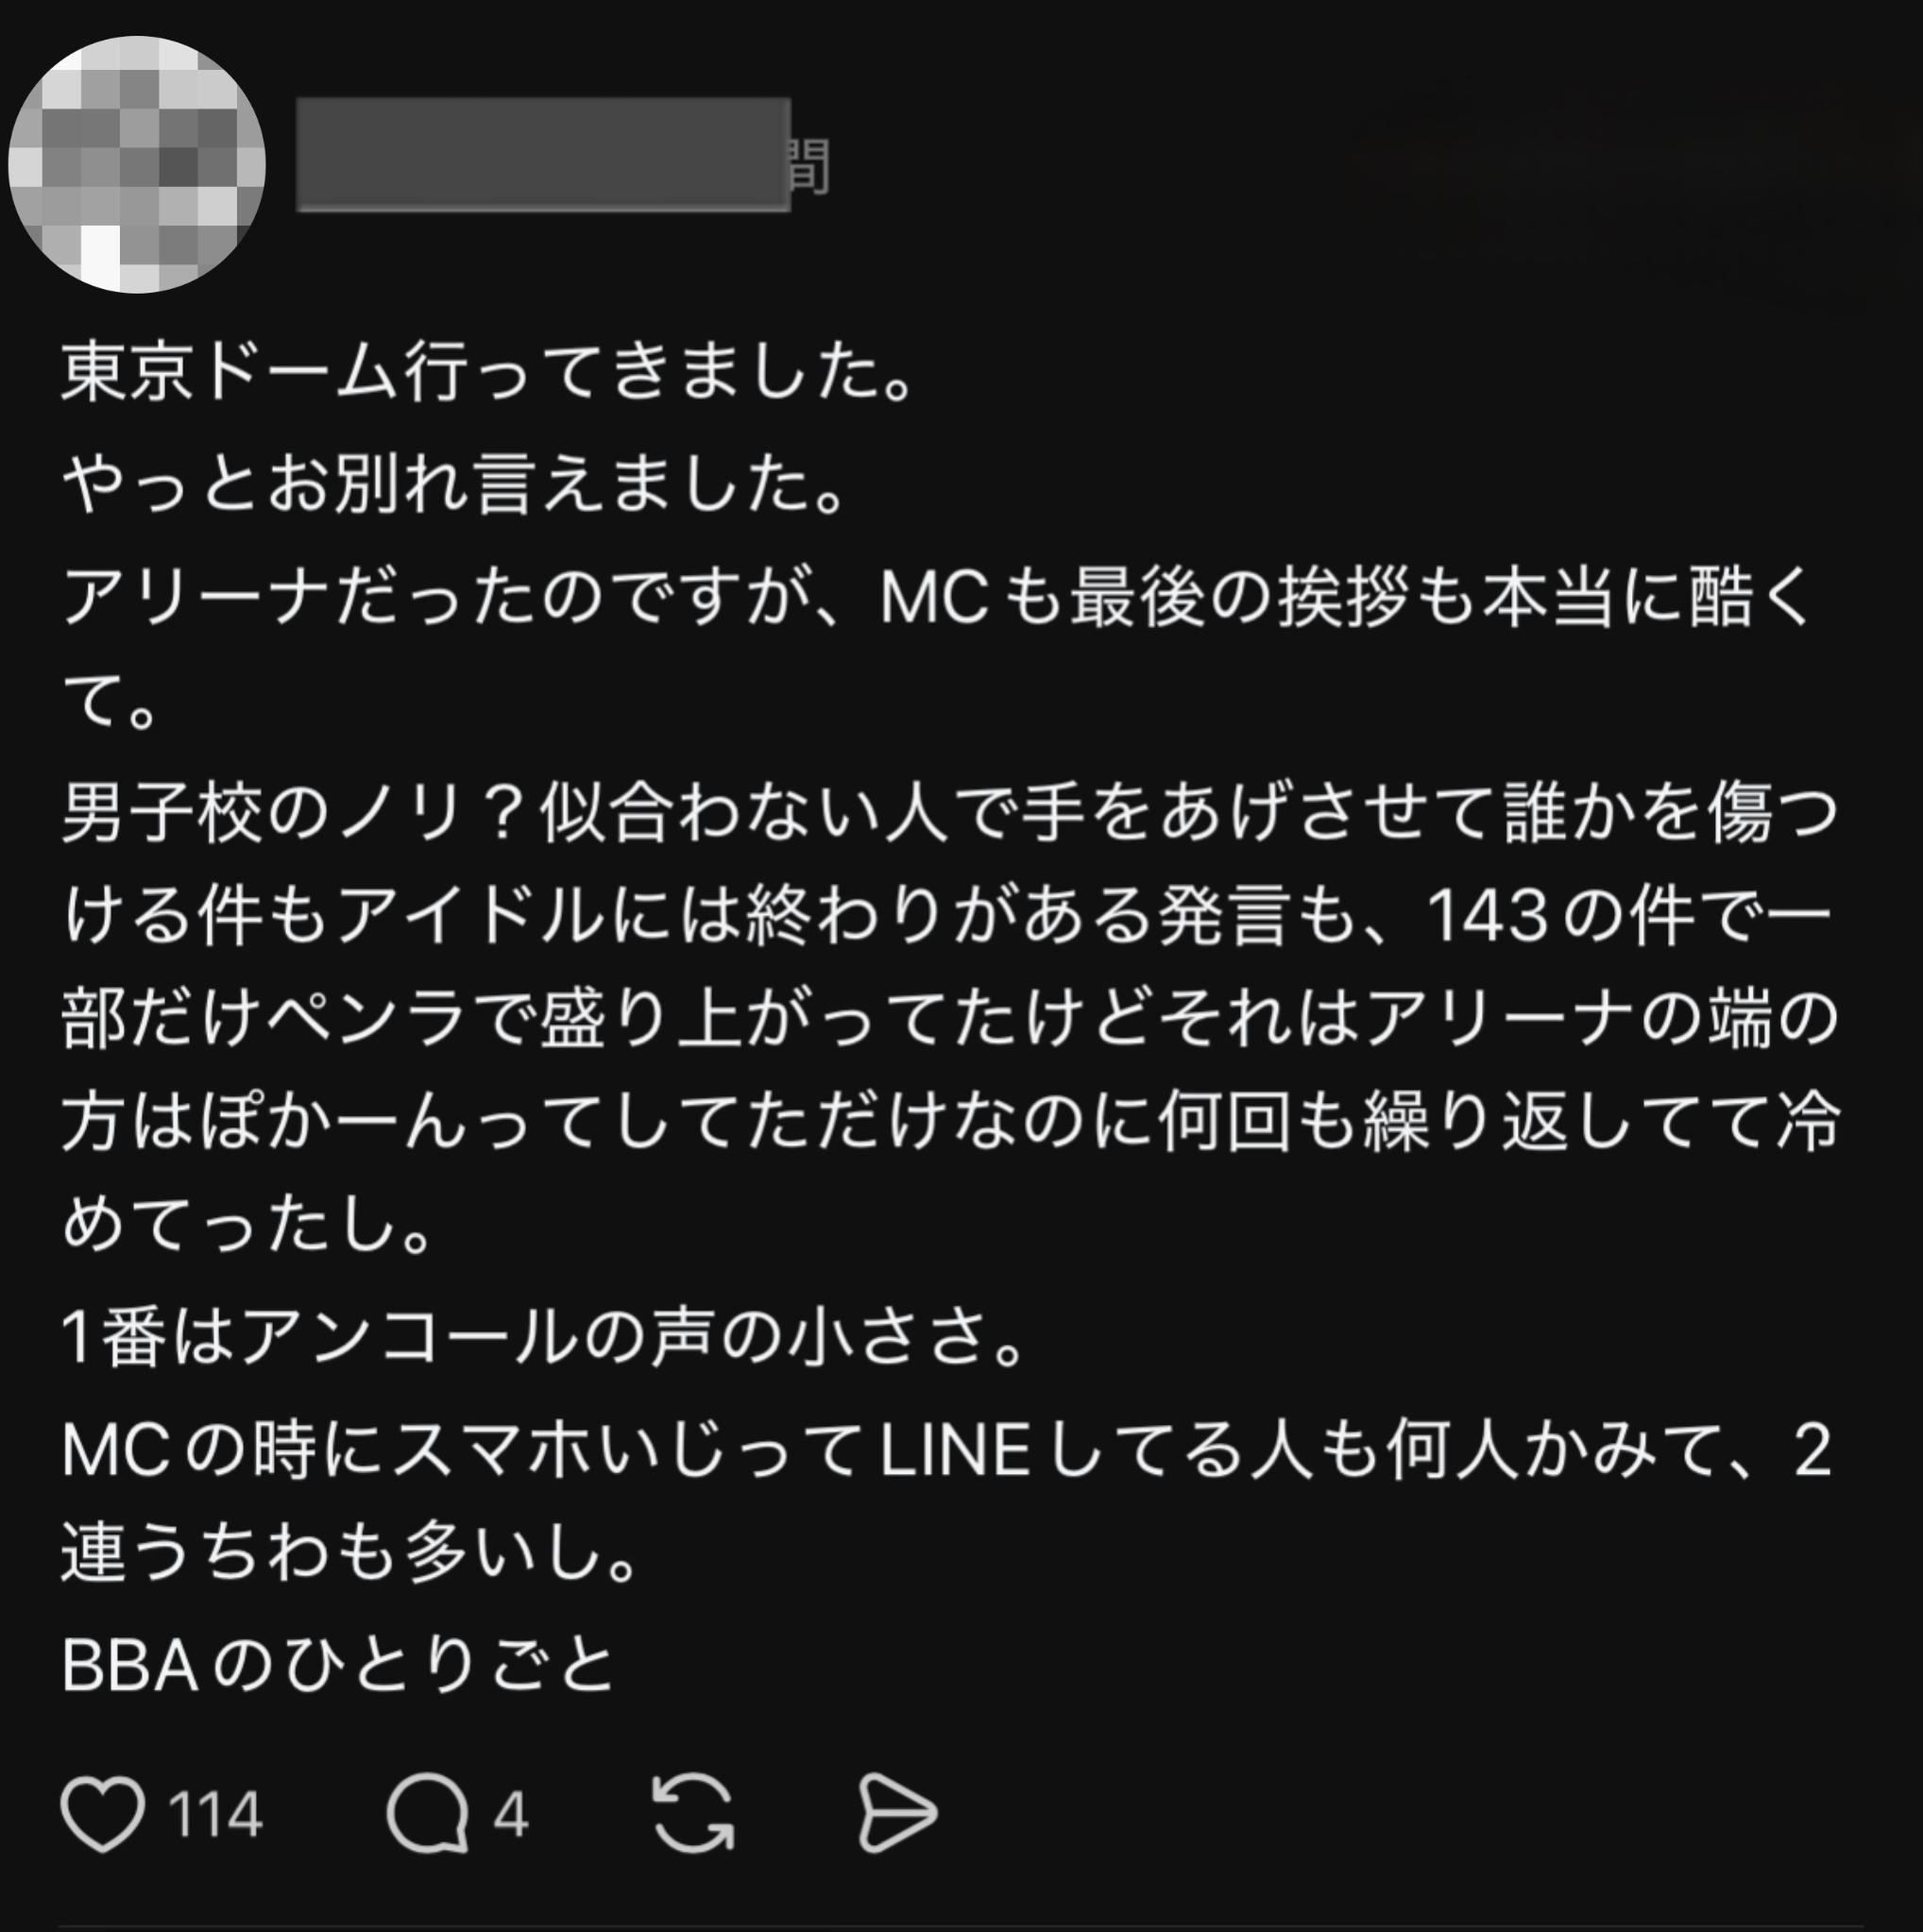Open the comment bubble icon to reply
1923x1932 pixels.
click(428, 1814)
